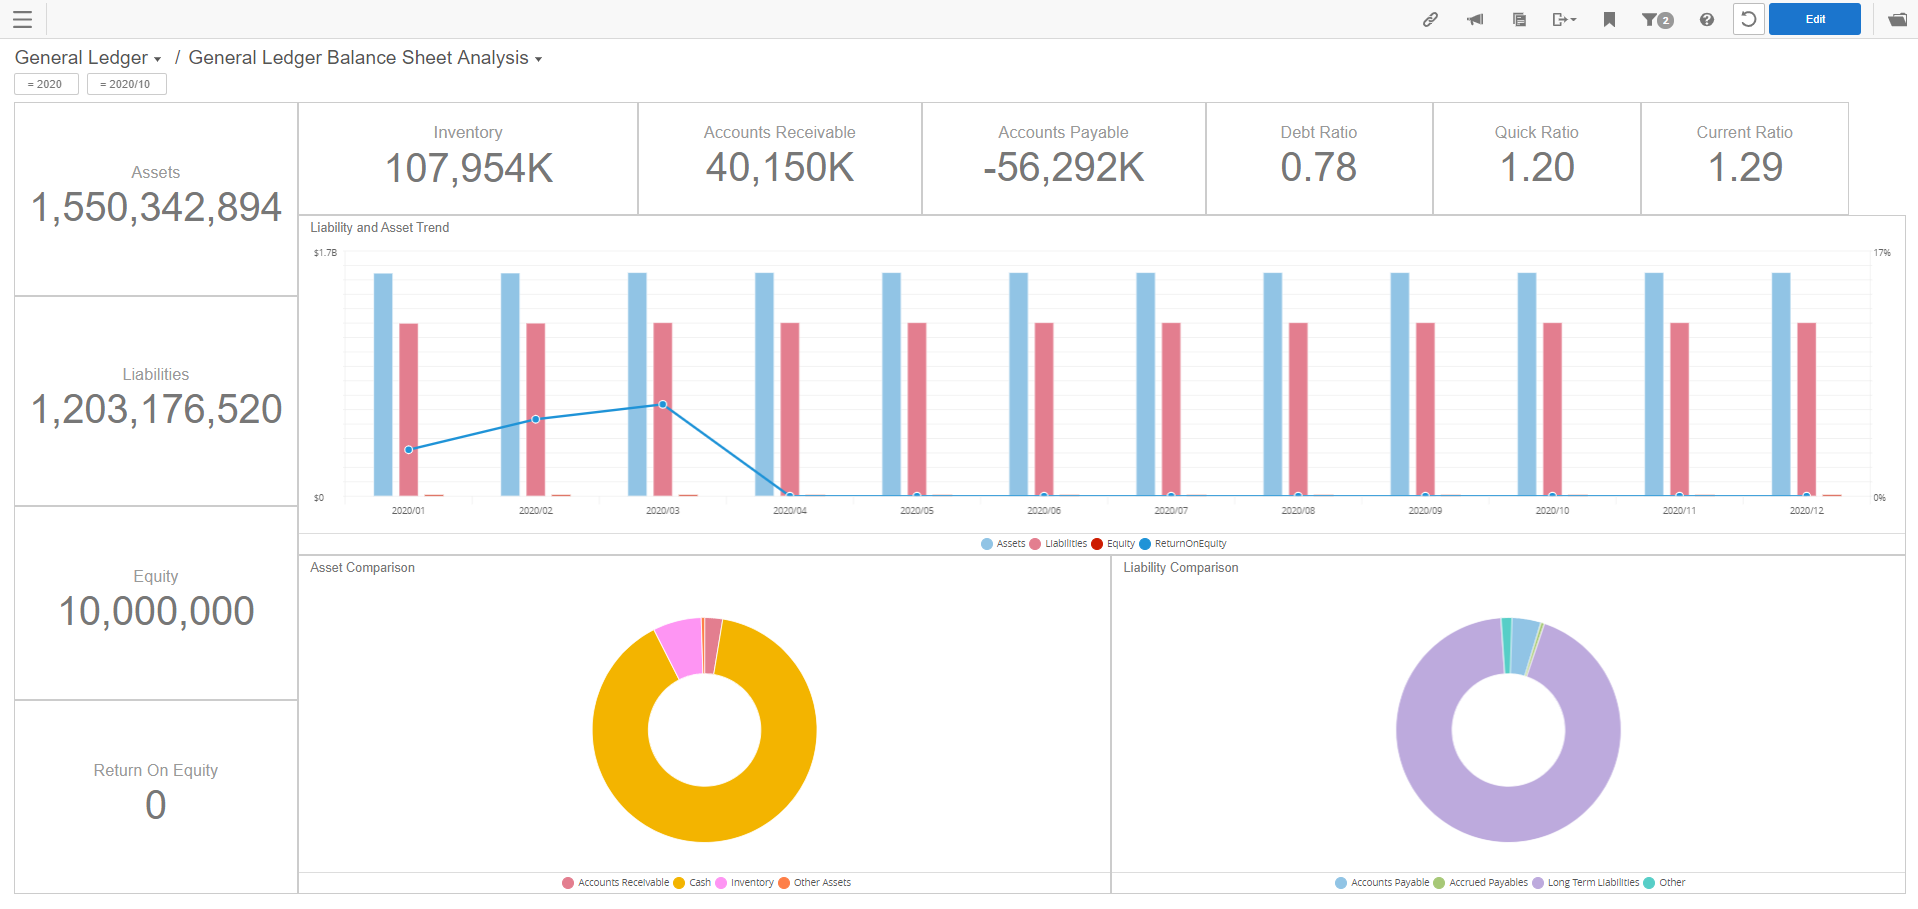Expand the General Ledger breadcrumb dropdown

point(158,58)
